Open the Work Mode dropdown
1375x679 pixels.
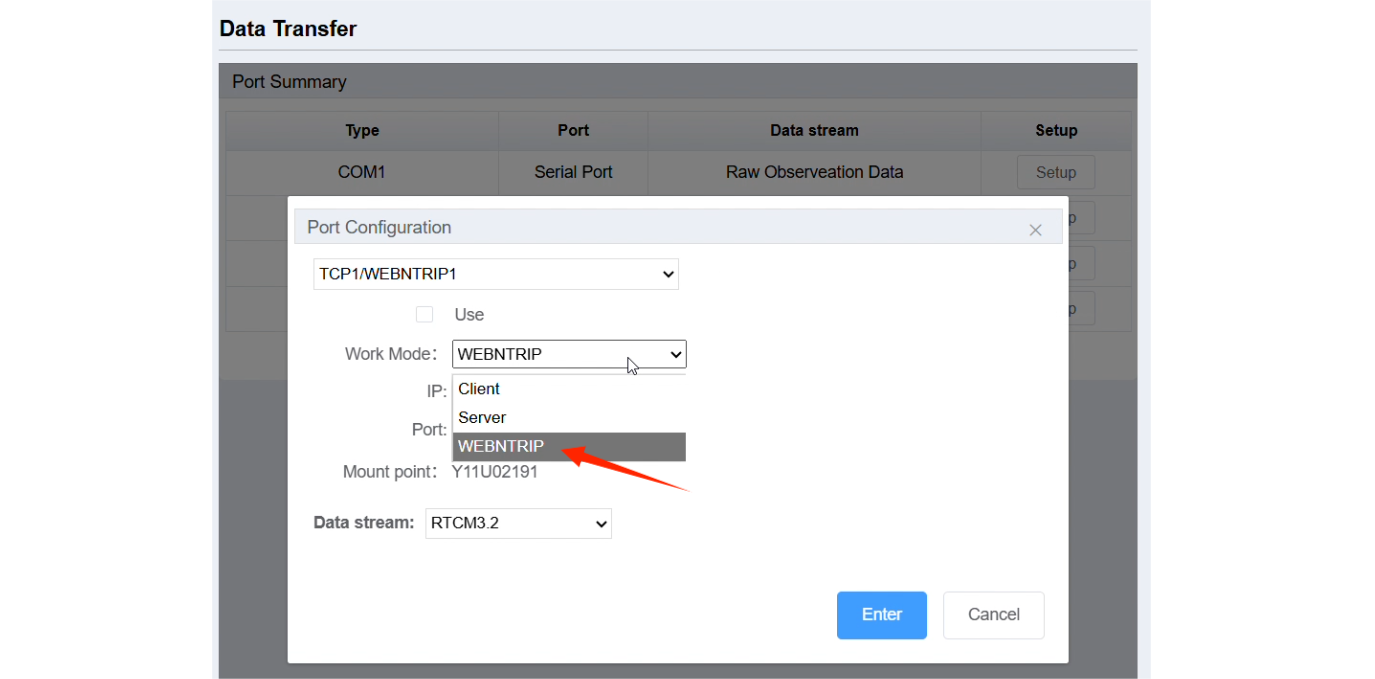(569, 354)
